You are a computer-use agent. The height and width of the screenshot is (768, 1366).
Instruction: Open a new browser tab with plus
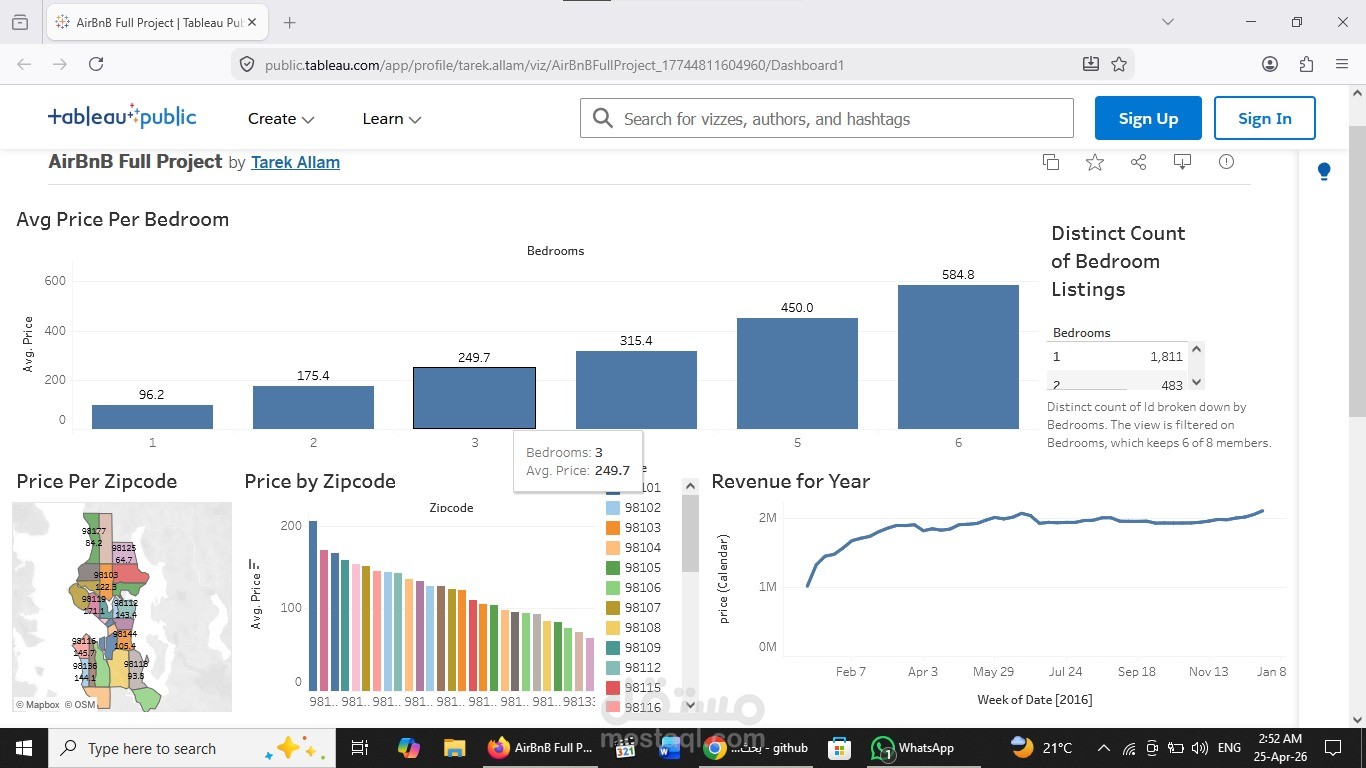(x=289, y=22)
